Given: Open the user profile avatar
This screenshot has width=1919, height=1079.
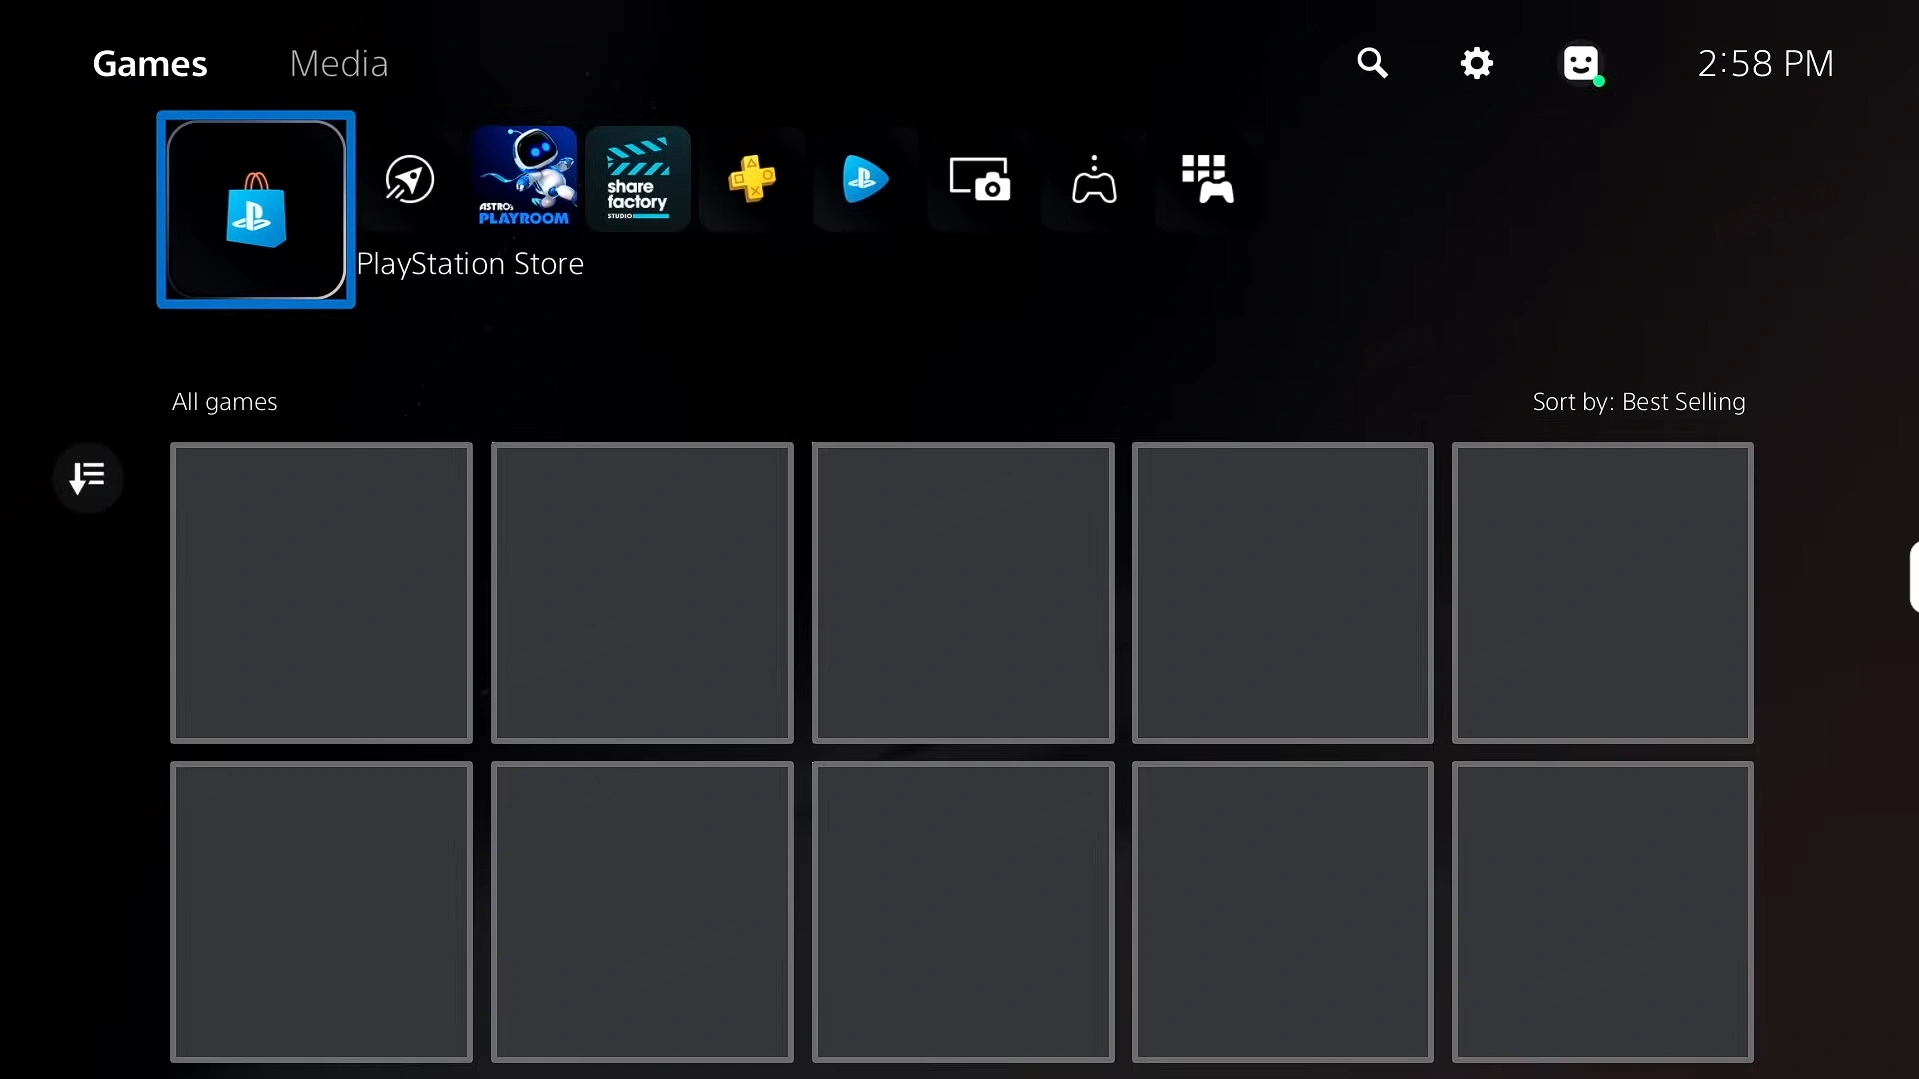Looking at the screenshot, I should point(1582,64).
